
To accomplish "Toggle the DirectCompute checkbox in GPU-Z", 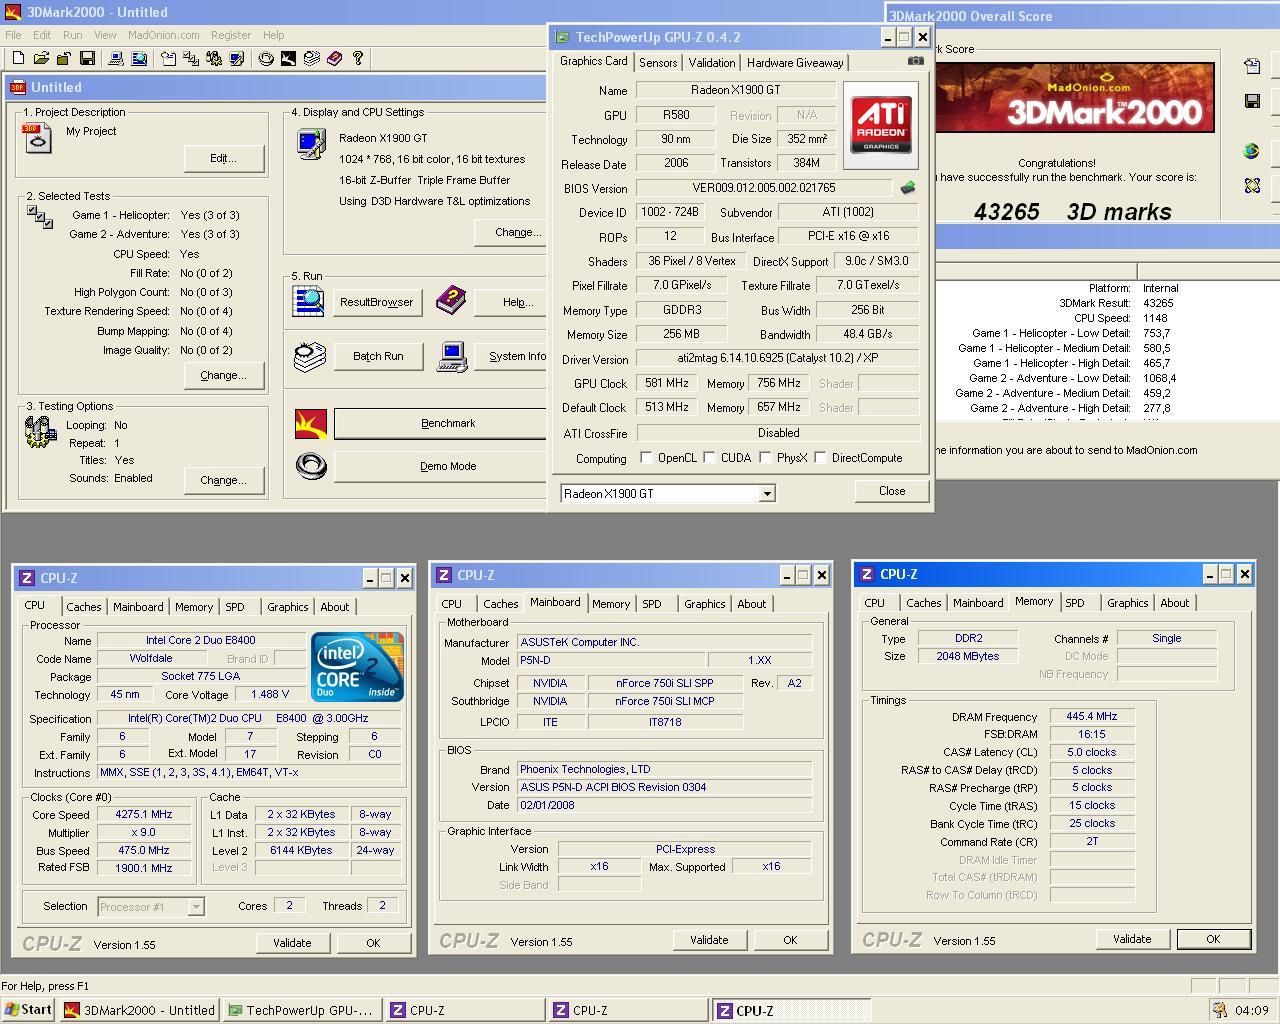I will 820,458.
